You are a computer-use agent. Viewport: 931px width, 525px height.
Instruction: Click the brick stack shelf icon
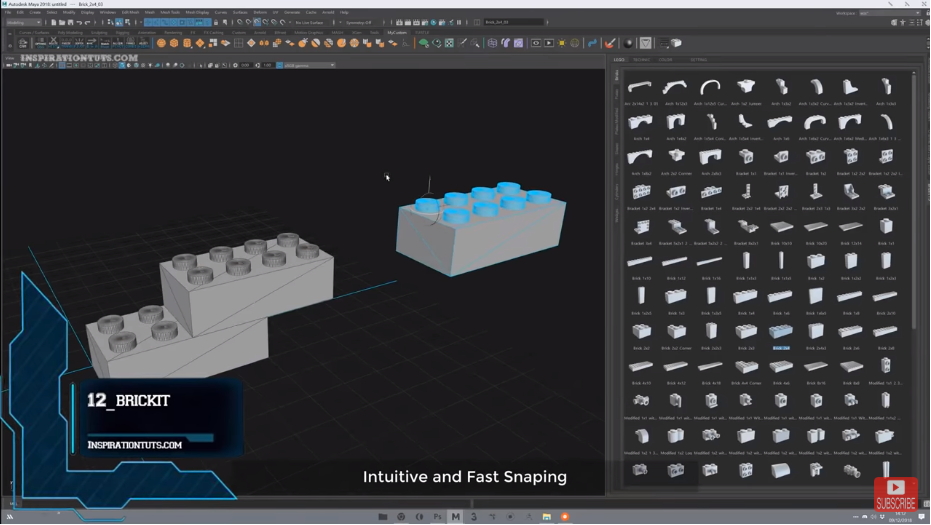[x=676, y=43]
